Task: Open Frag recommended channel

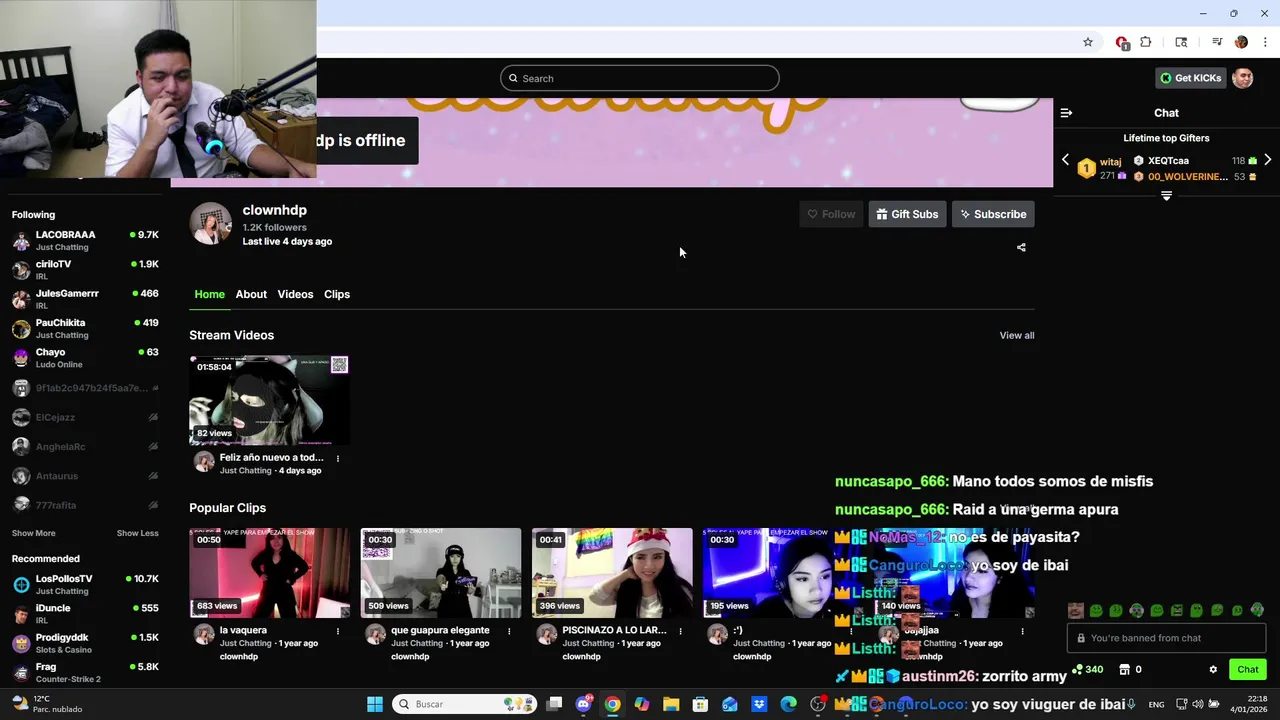Action: pos(85,672)
